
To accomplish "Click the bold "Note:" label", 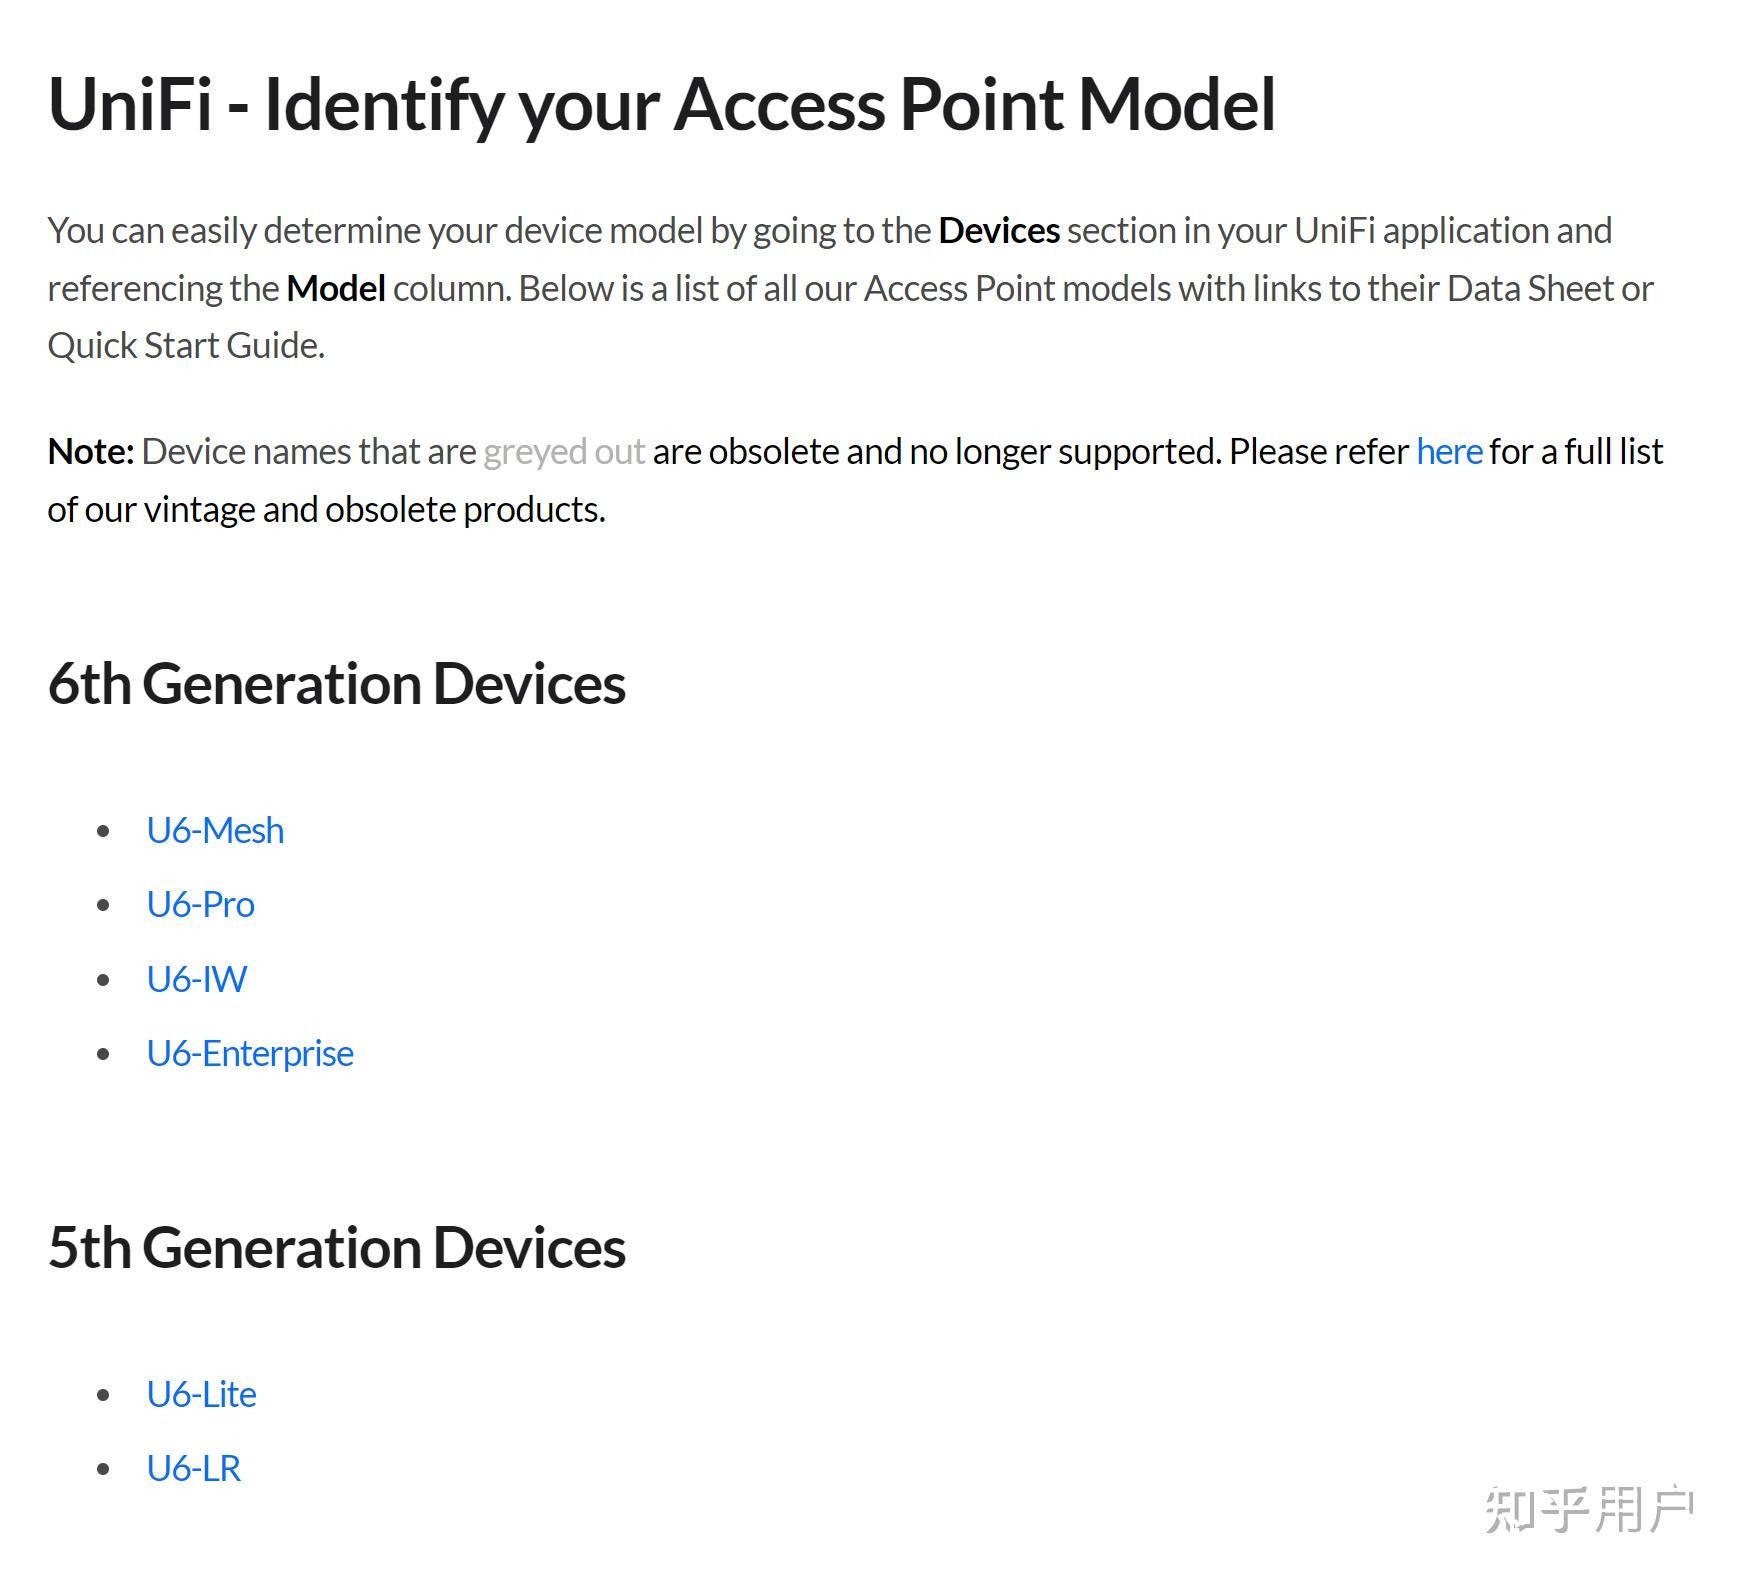I will (90, 452).
